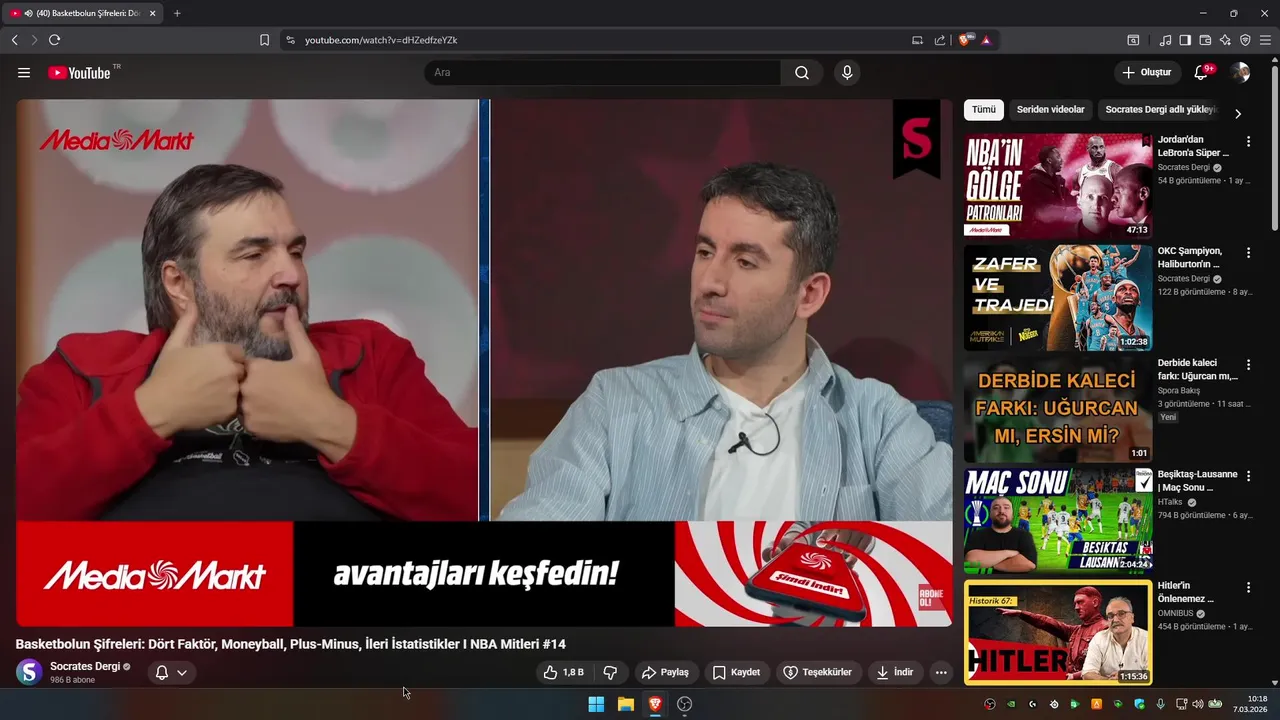1280x720 pixels.
Task: Expand the subscription notification bell dropdown
Action: 171,672
